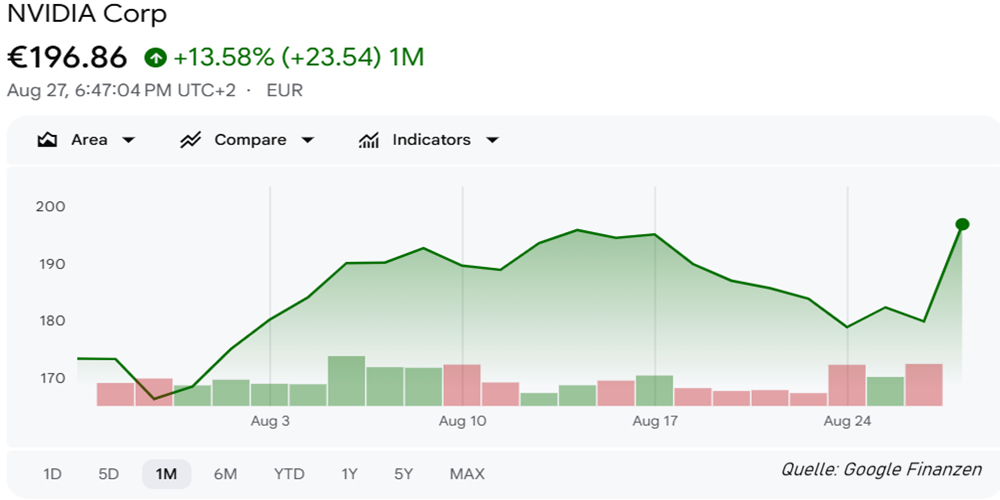Switch to the YTD time range

(289, 474)
